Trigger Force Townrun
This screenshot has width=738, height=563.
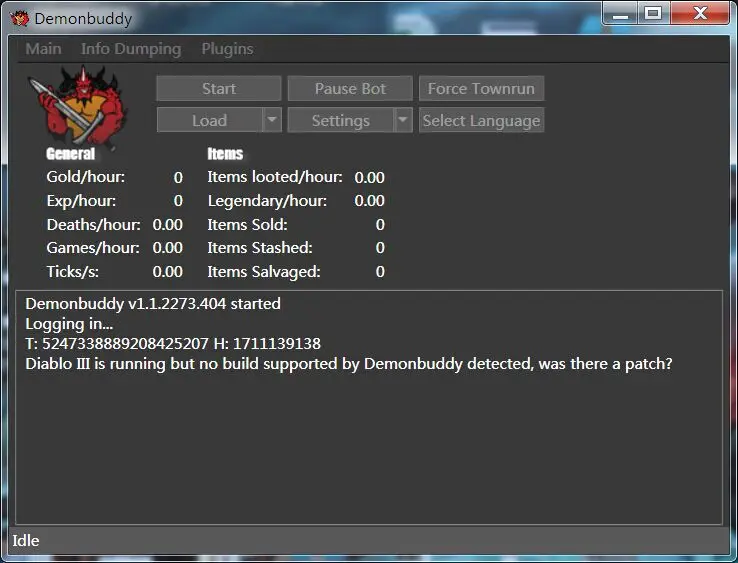[x=481, y=89]
